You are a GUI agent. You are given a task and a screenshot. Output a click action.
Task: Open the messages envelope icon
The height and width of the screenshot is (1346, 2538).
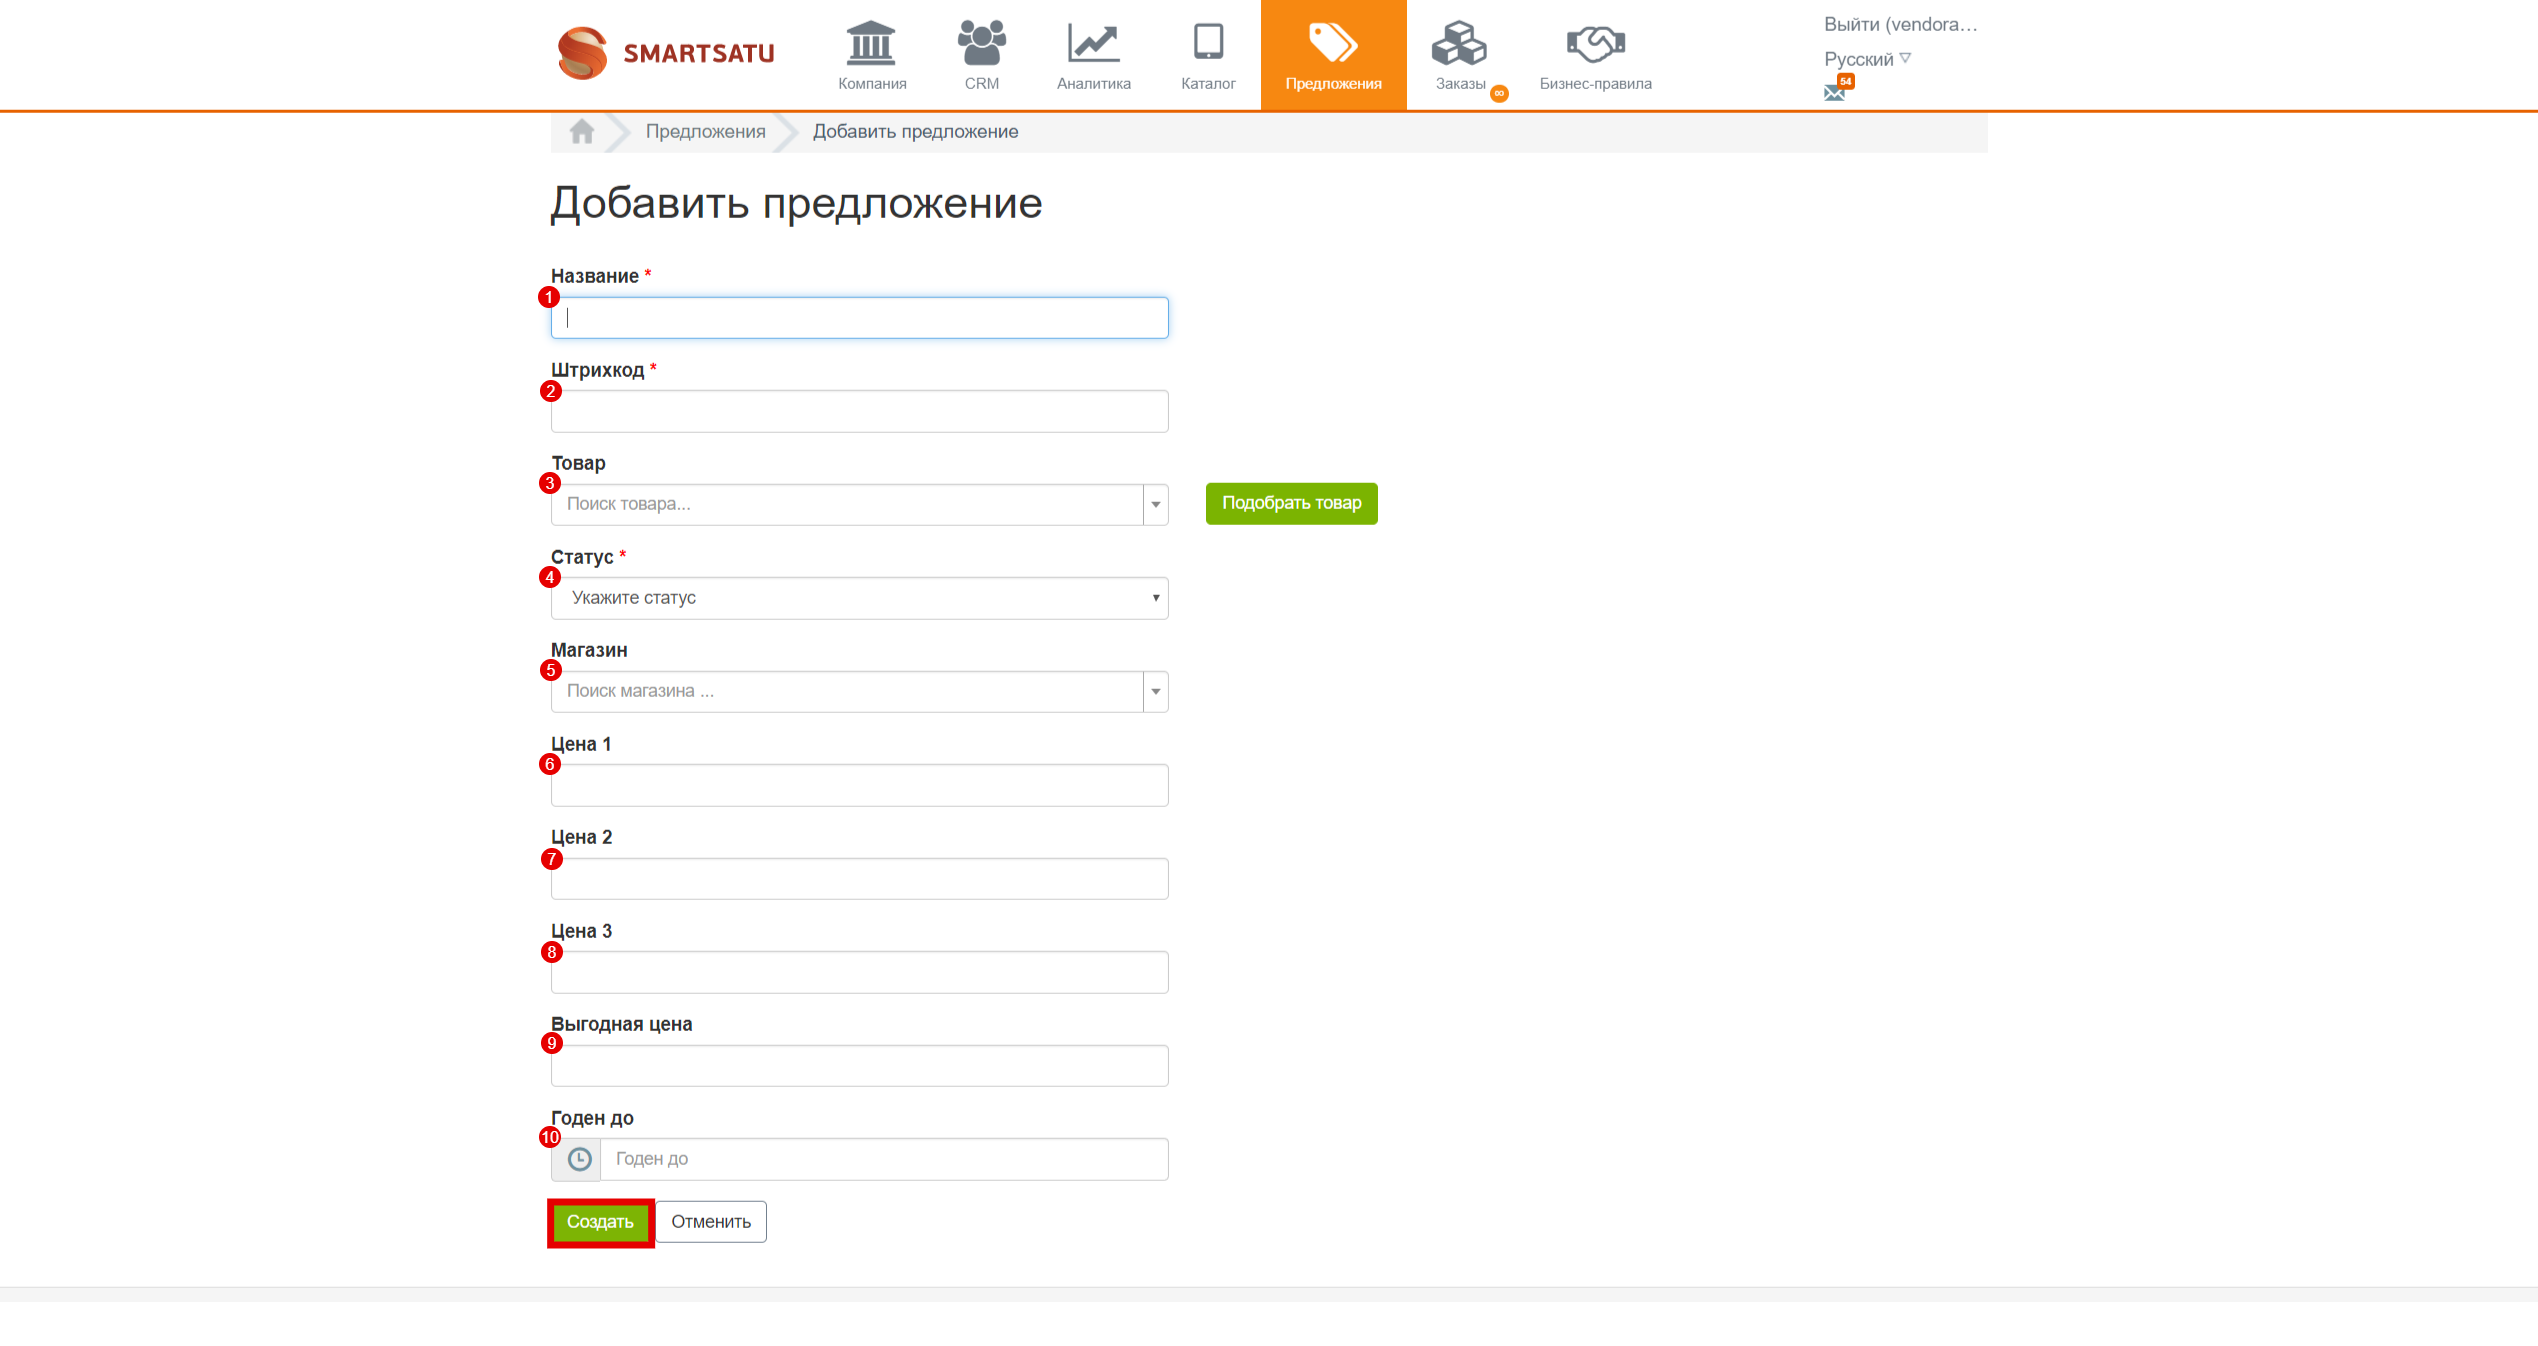[x=1834, y=93]
